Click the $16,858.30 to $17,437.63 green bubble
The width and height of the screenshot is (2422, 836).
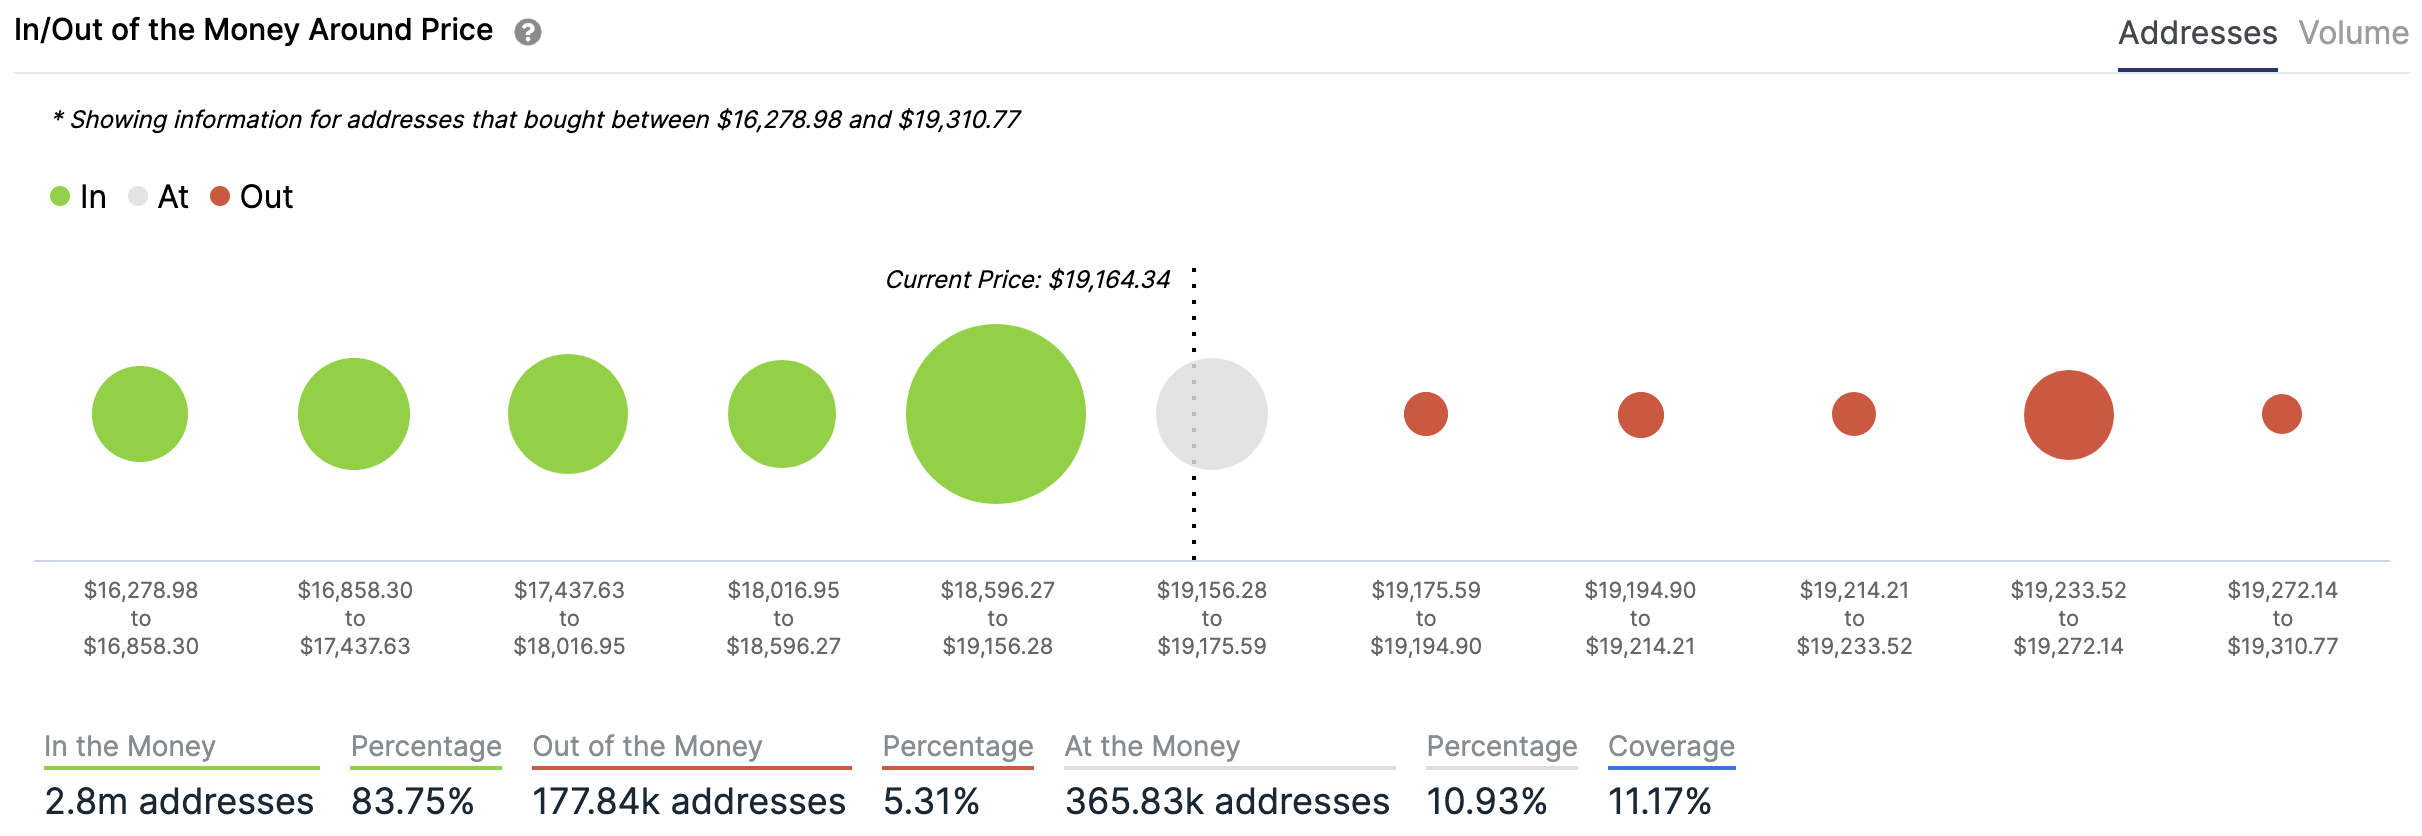click(x=354, y=414)
